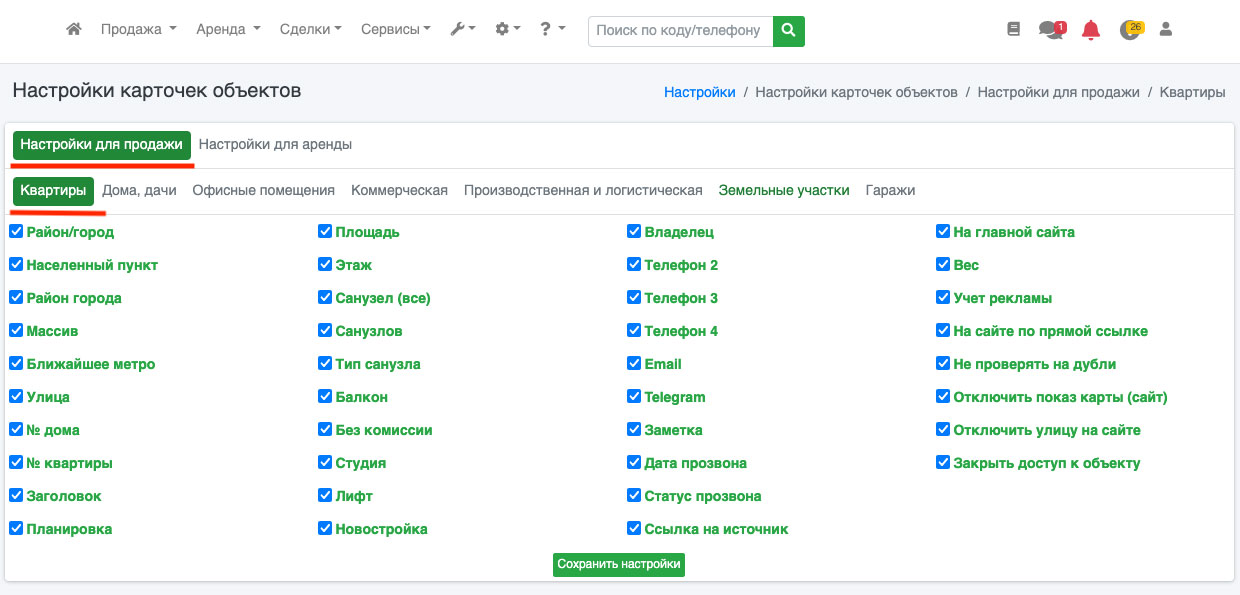Image resolution: width=1240 pixels, height=595 pixels.
Task: Expand the Продажа dropdown menu
Action: 138,30
